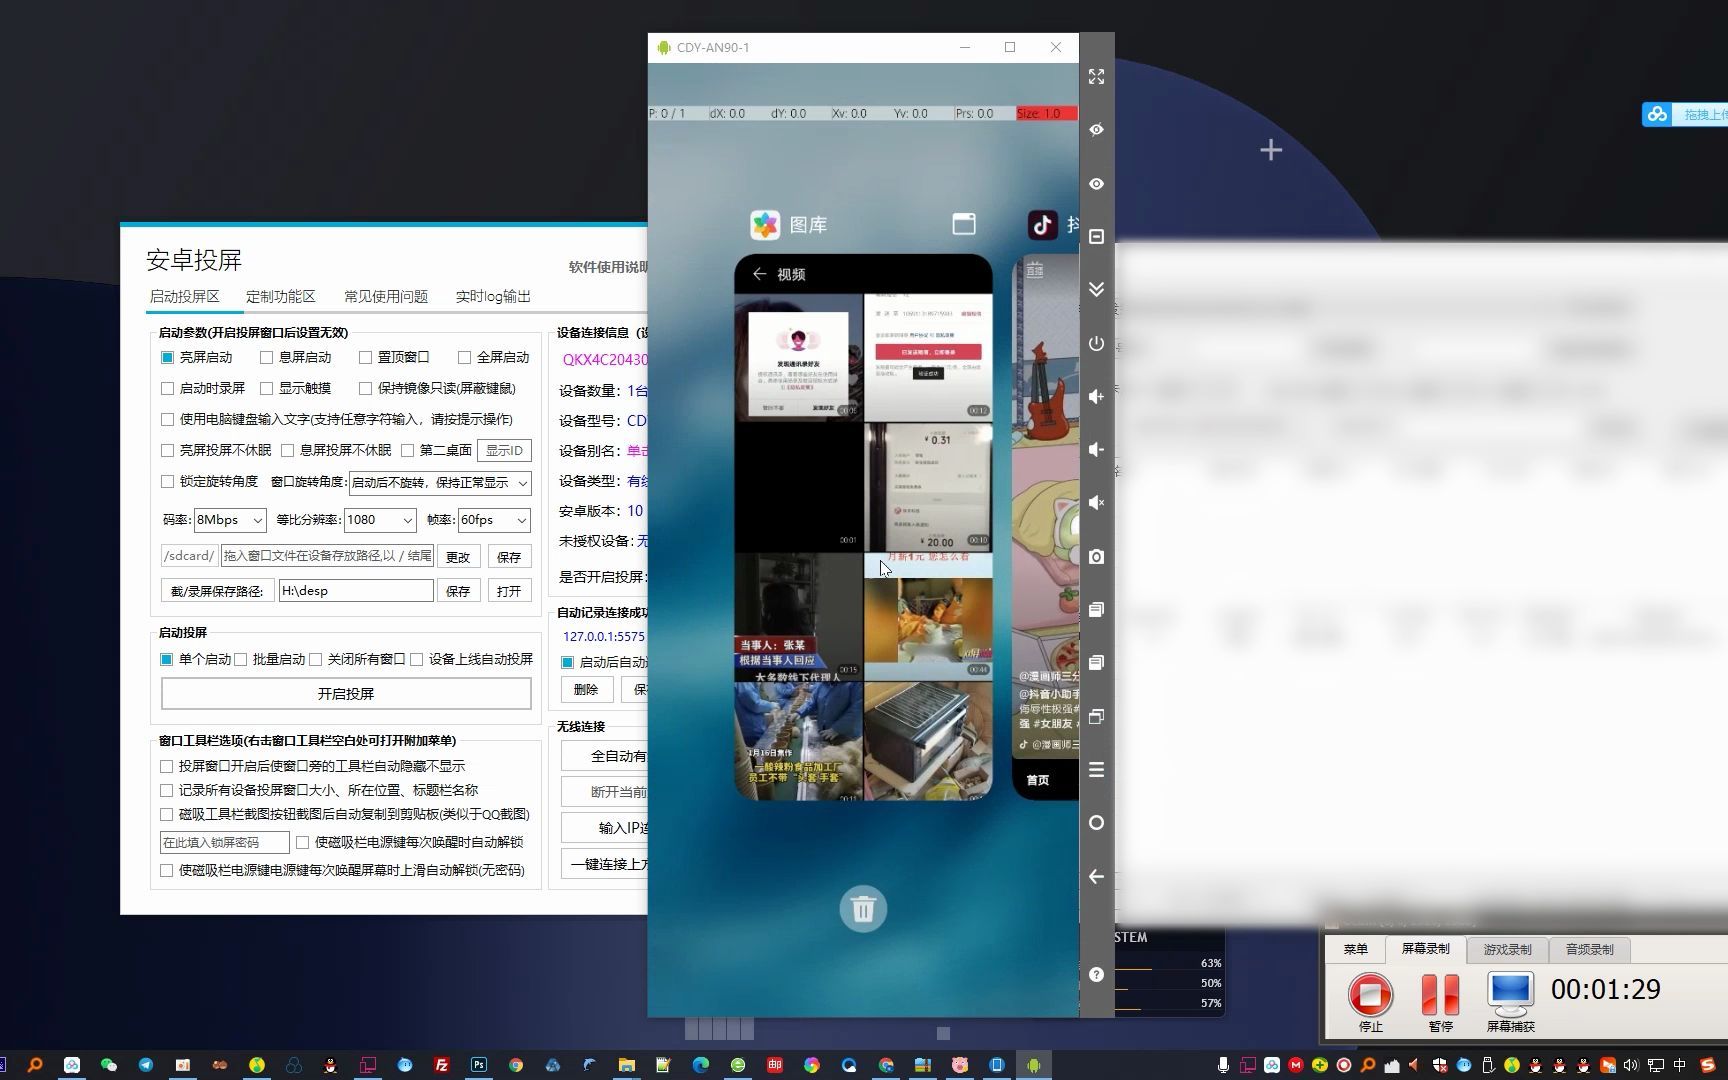The width and height of the screenshot is (1728, 1080).
Task: Click the power button icon in toolbar
Action: 1096,343
